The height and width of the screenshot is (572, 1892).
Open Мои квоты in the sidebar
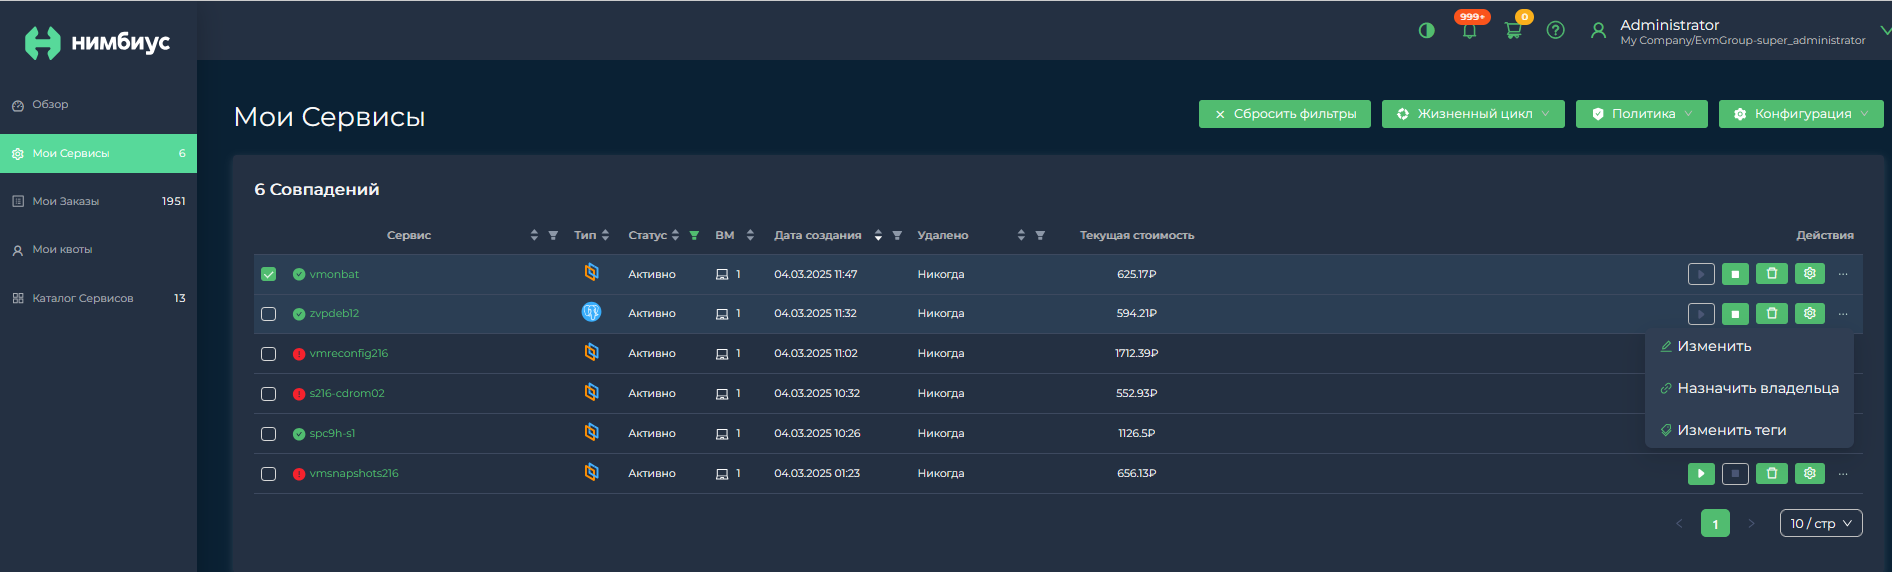tap(98, 250)
